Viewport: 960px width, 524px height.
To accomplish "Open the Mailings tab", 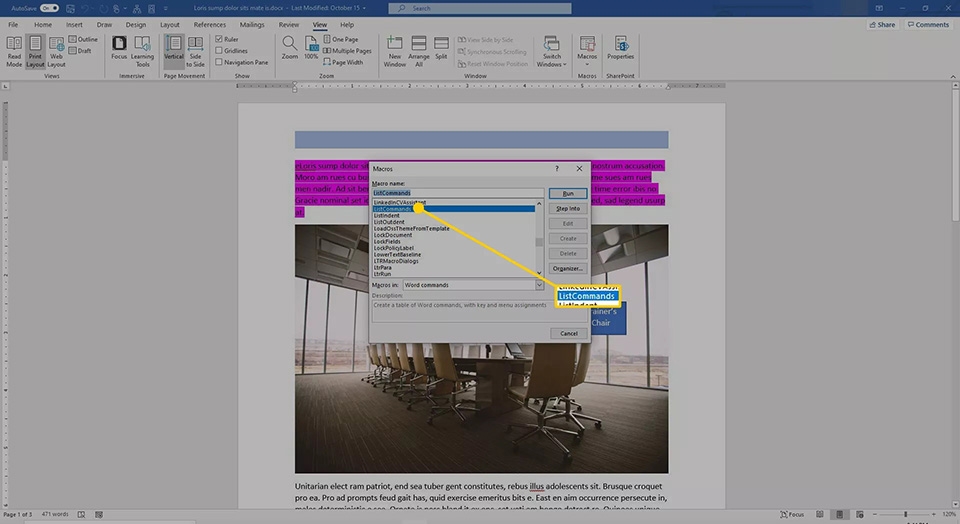I will pos(252,24).
